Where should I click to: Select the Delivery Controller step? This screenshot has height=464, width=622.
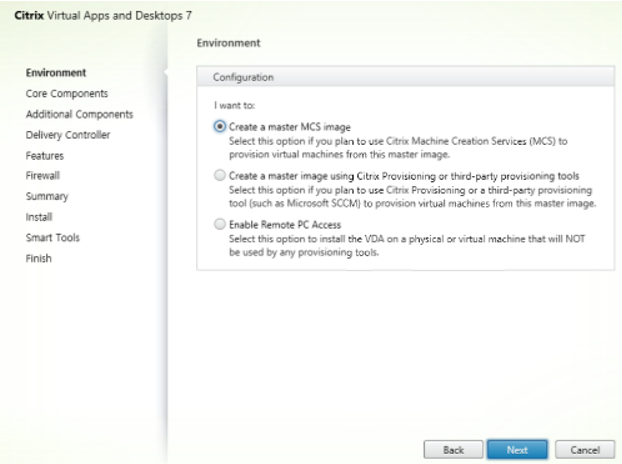click(68, 135)
